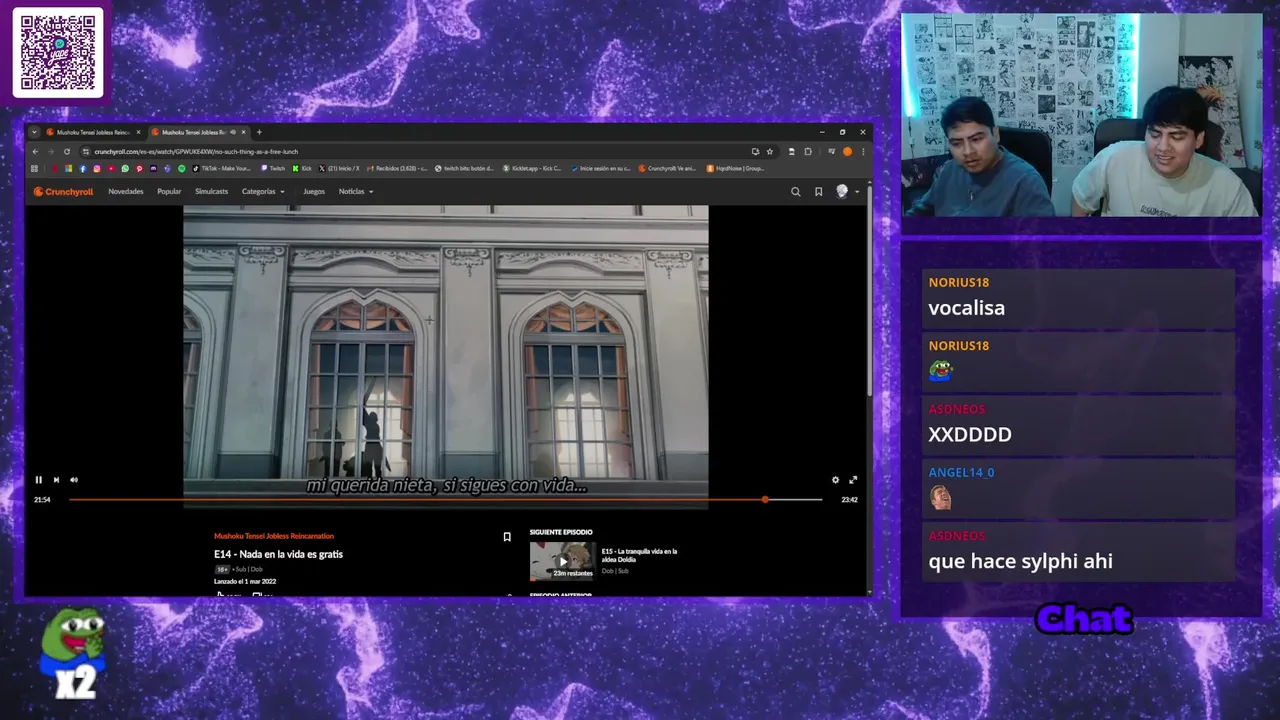The height and width of the screenshot is (720, 1280).
Task: Open HqrdNoise Group bookmark
Action: click(736, 168)
